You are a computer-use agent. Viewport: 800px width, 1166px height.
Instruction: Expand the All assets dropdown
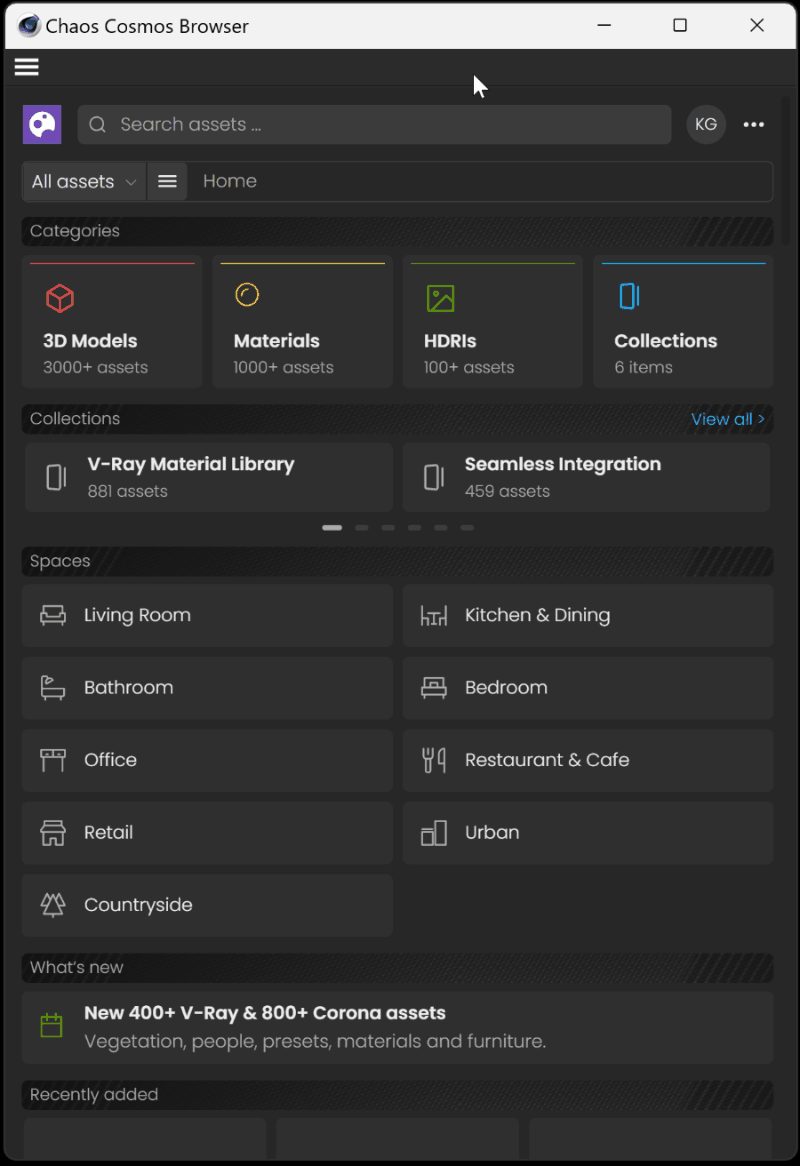[x=84, y=181]
